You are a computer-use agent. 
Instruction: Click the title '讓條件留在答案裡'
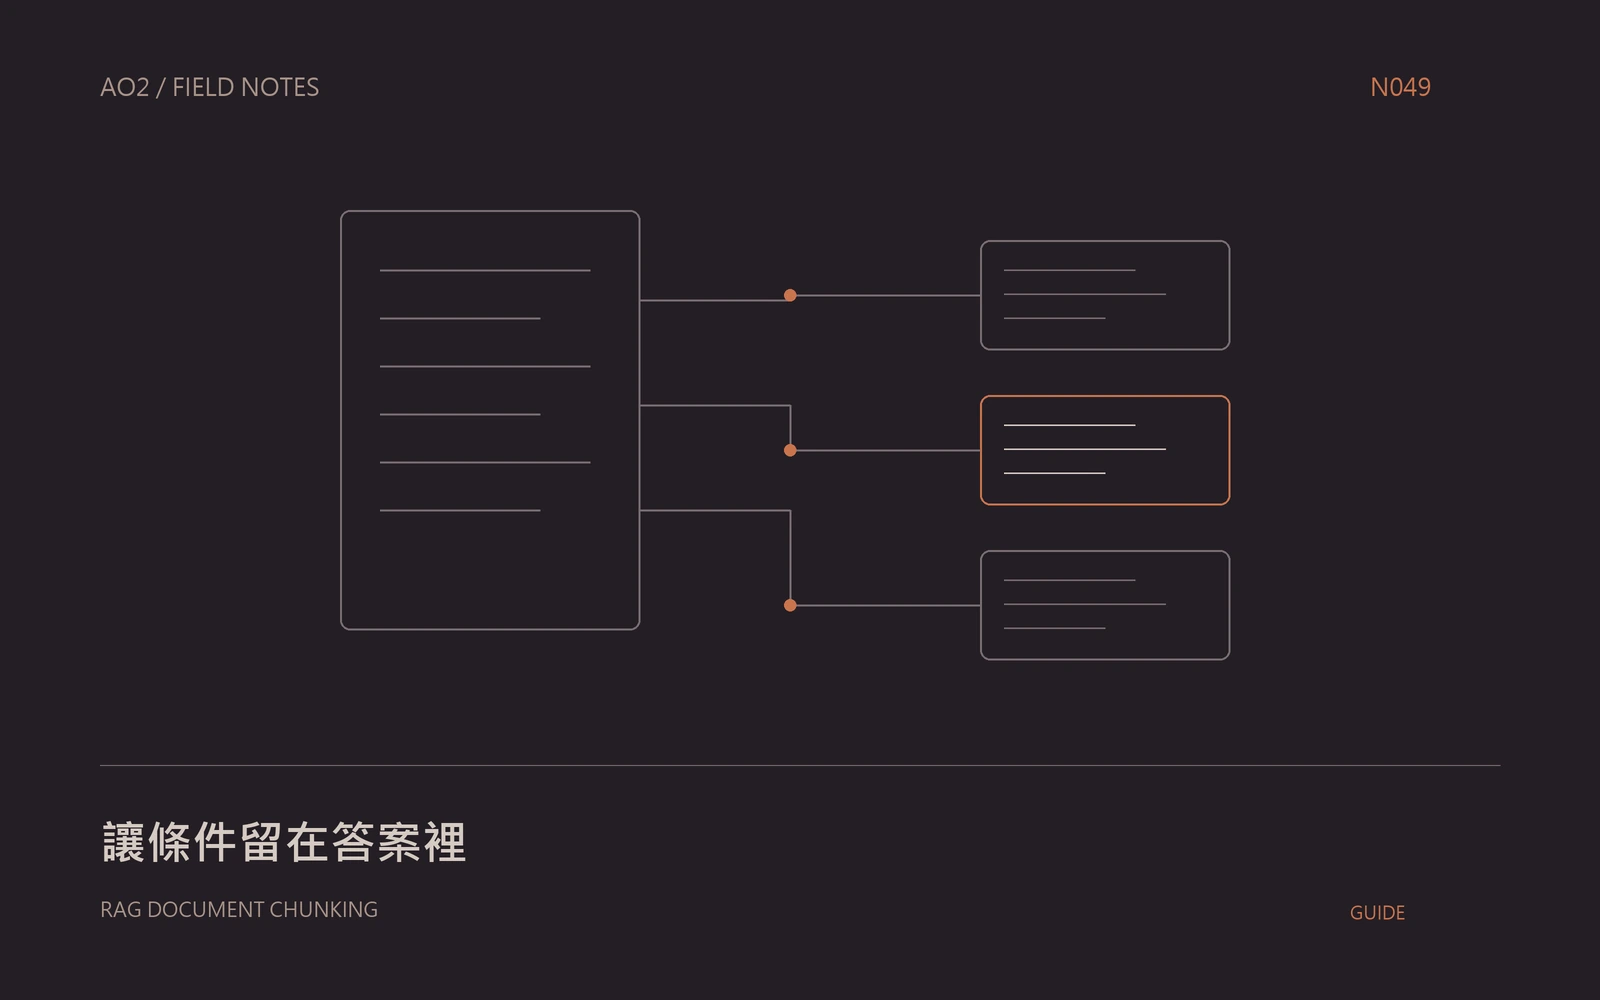(x=284, y=842)
